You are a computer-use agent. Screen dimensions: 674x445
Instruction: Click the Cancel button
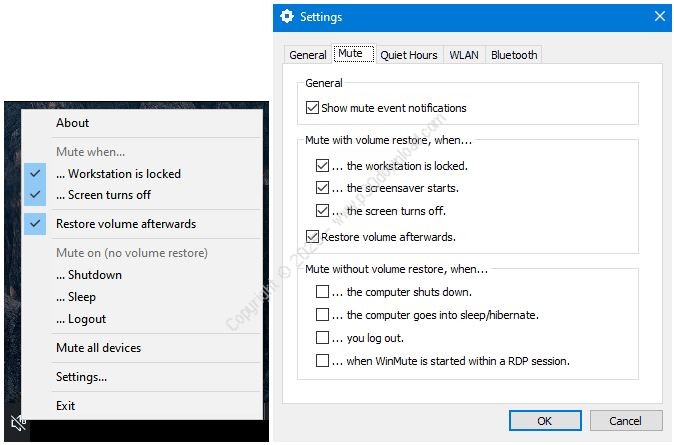pos(625,421)
